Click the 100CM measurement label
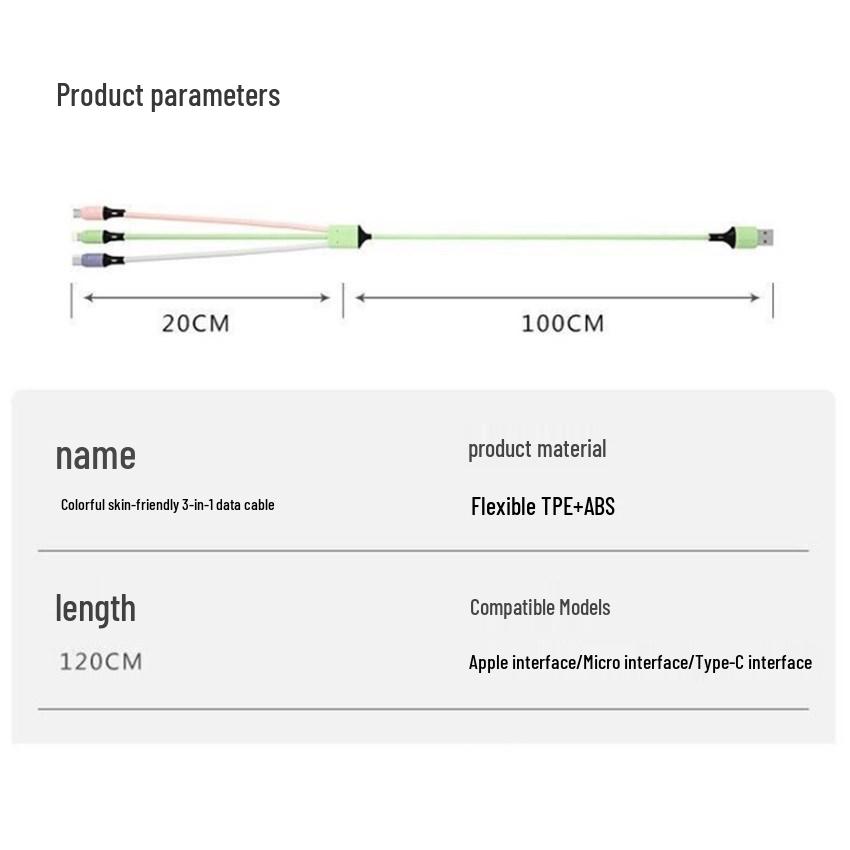This screenshot has height=850, width=850. [563, 324]
